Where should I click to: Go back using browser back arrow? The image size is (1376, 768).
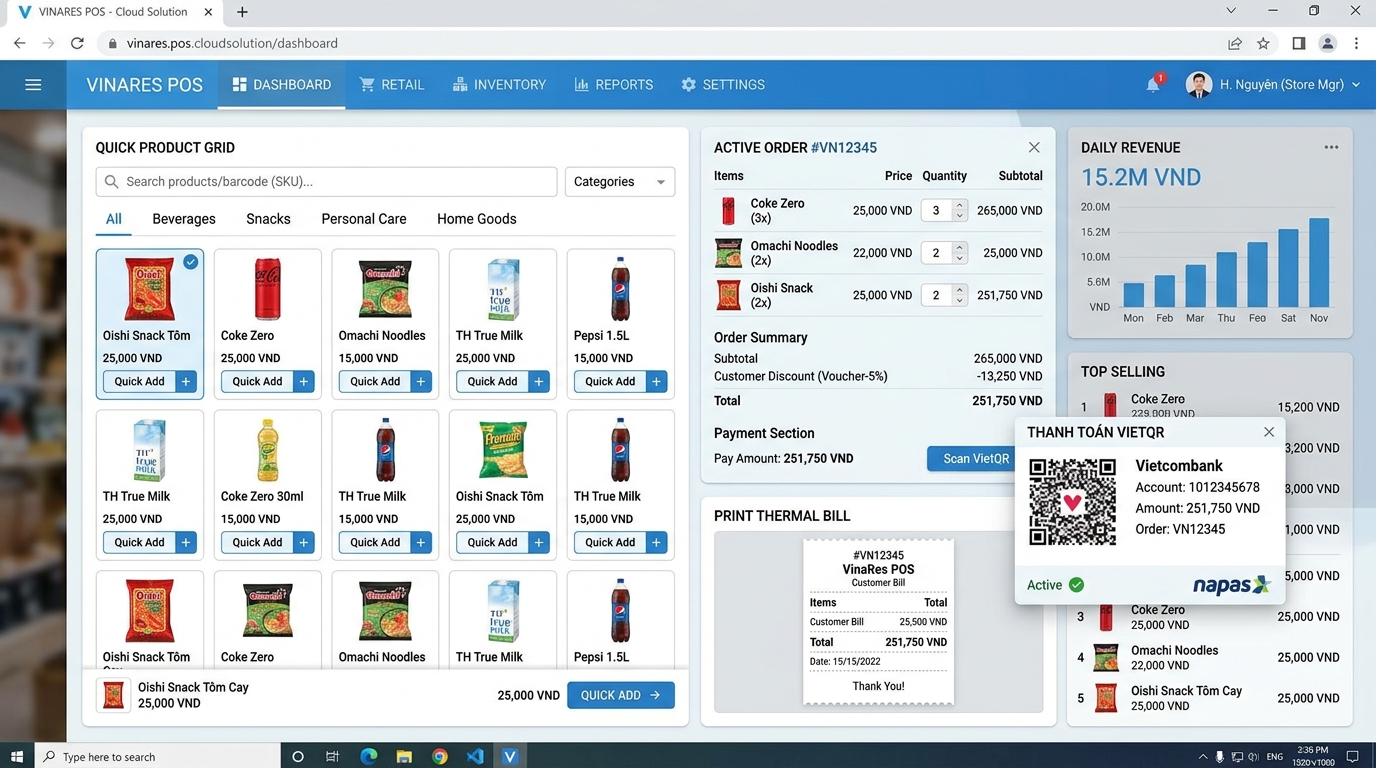(19, 43)
